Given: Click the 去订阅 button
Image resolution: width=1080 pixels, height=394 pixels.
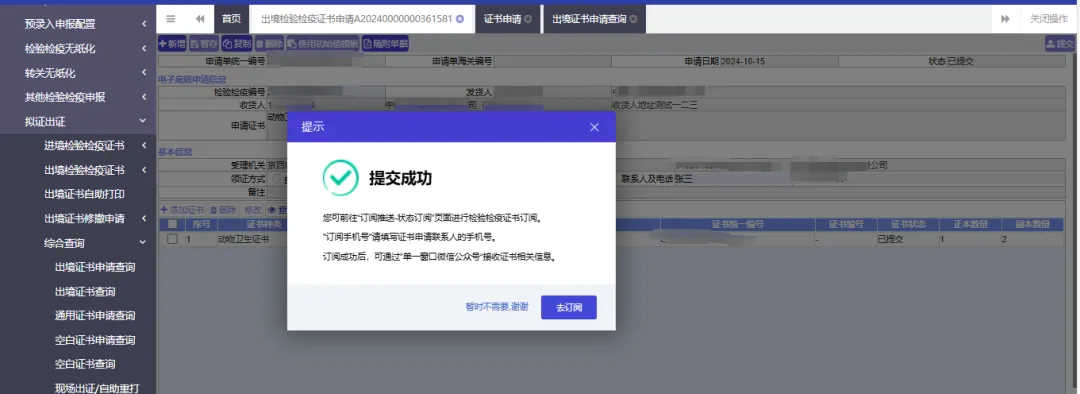Looking at the screenshot, I should point(568,307).
